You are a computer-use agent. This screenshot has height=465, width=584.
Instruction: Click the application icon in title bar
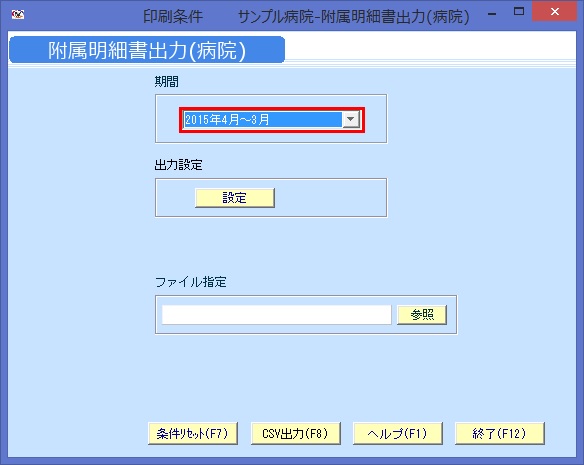[x=18, y=15]
